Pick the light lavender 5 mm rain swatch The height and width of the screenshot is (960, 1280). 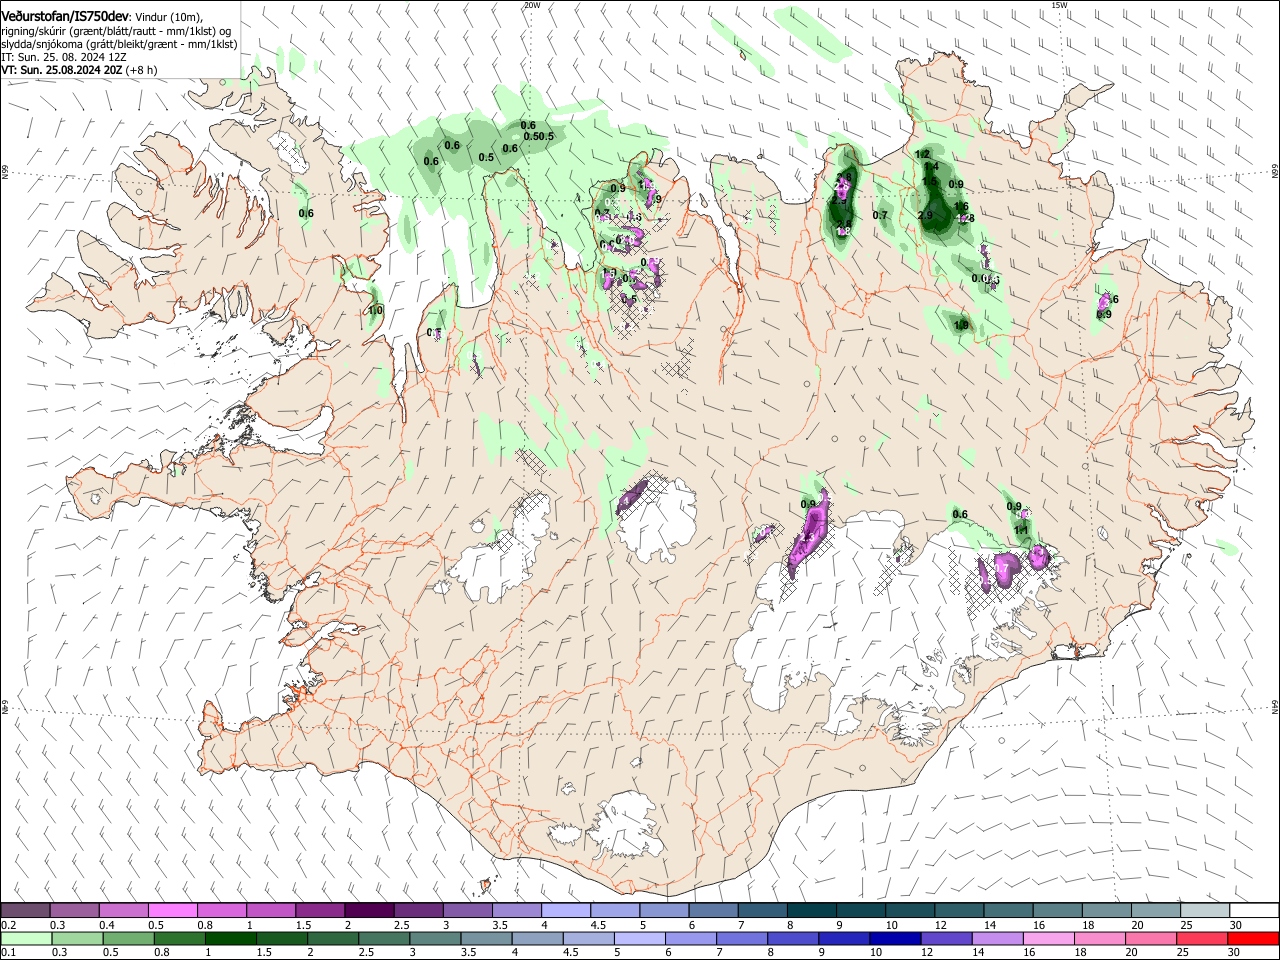click(639, 938)
